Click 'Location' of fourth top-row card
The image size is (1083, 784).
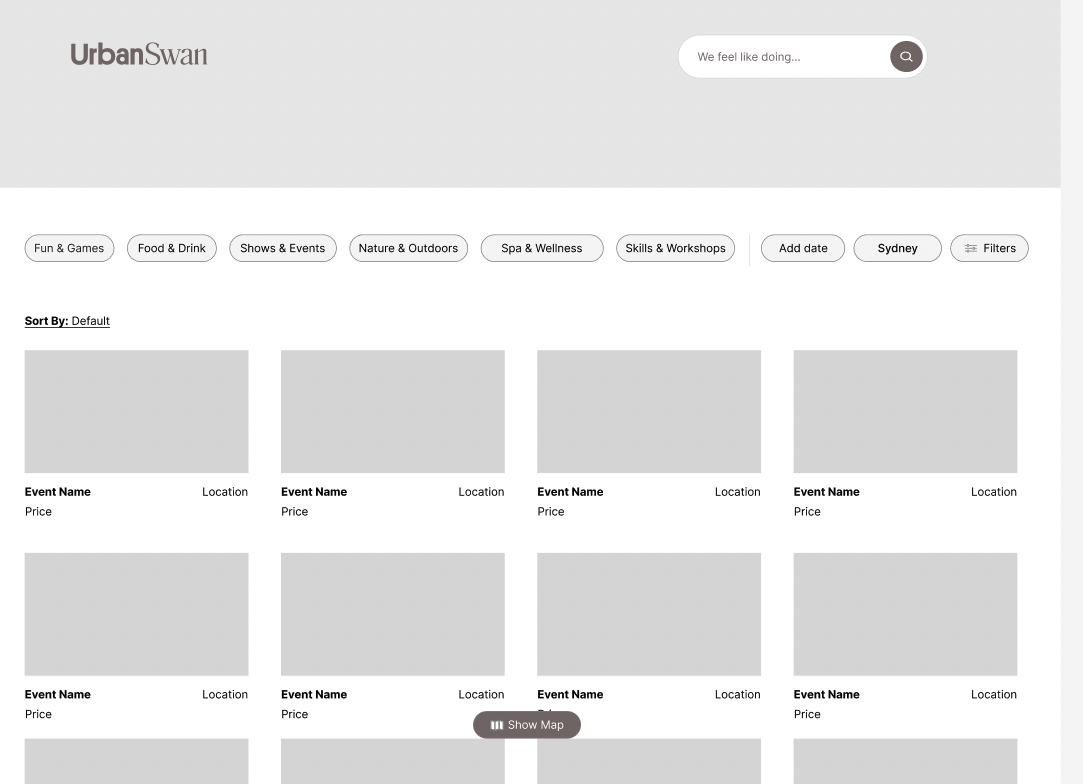tap(994, 492)
